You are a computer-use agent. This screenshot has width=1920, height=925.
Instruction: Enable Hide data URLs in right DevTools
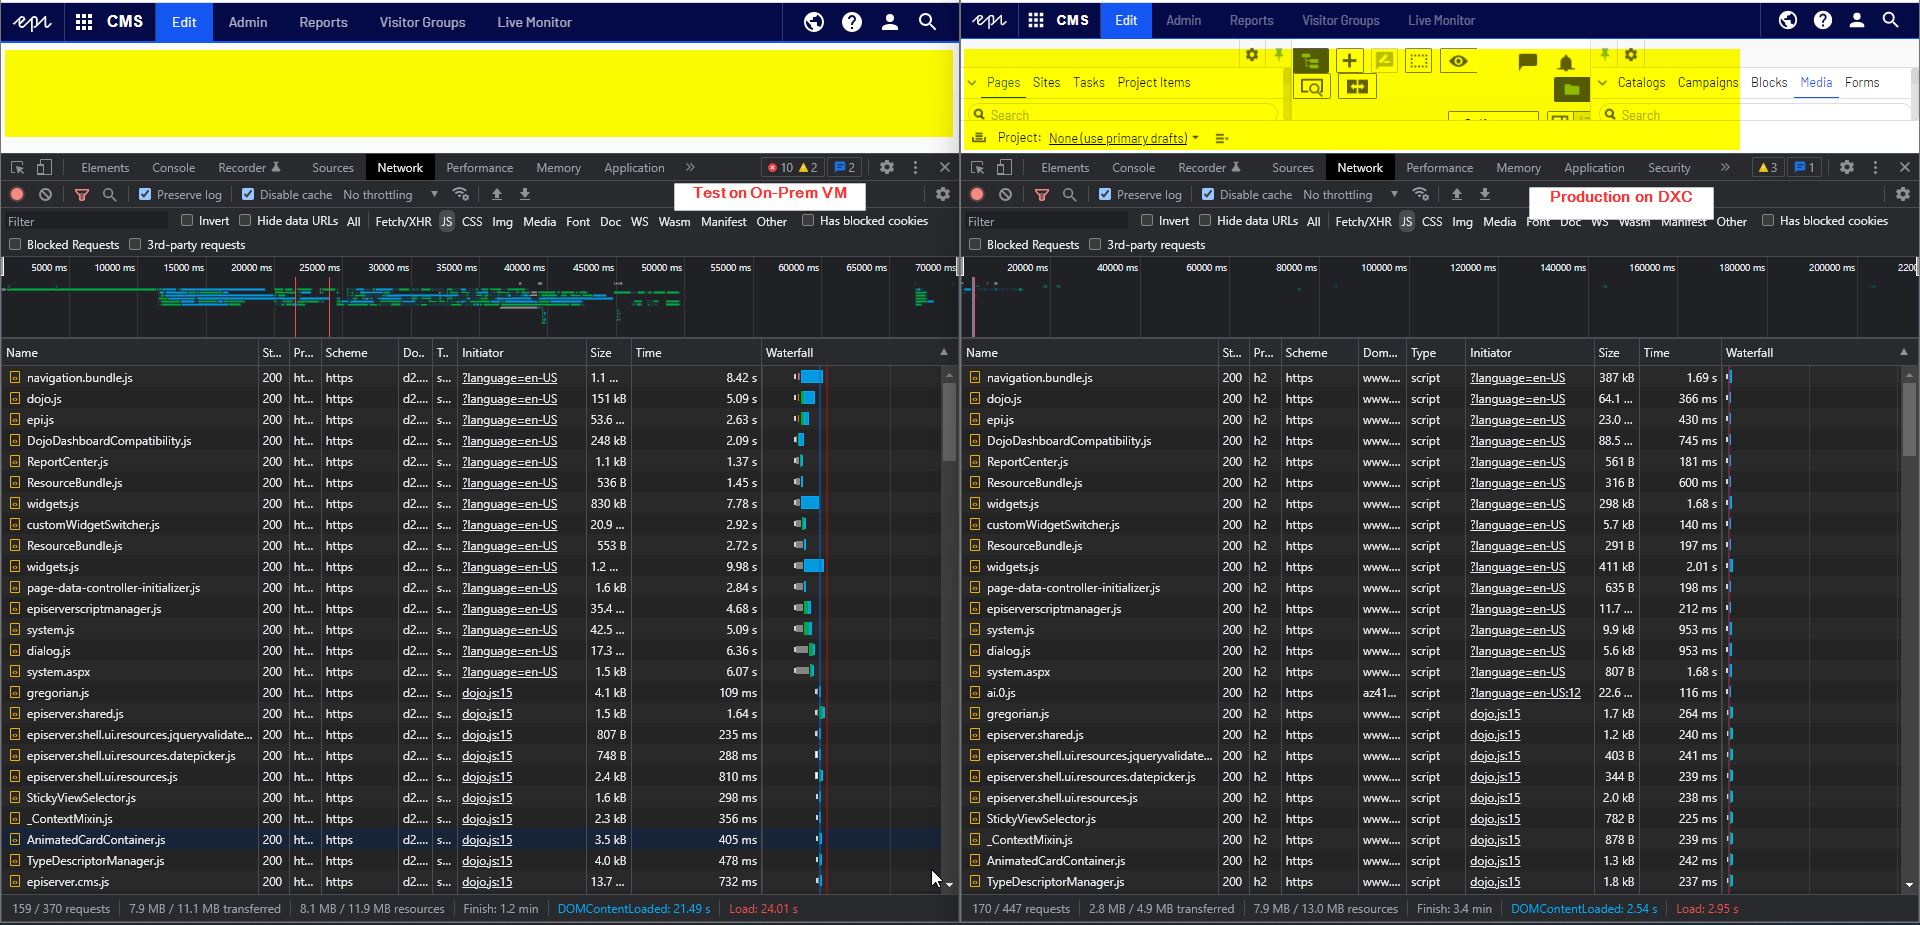click(x=1205, y=221)
